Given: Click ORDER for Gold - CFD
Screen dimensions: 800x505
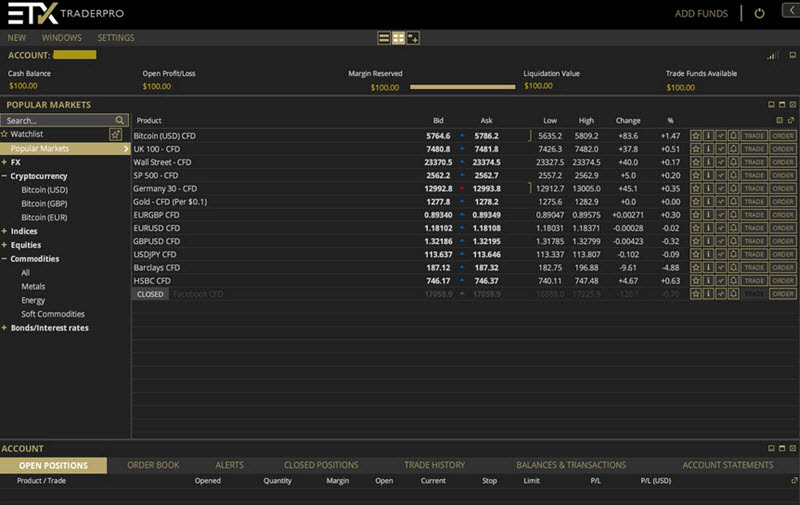Looking at the screenshot, I should [x=783, y=202].
